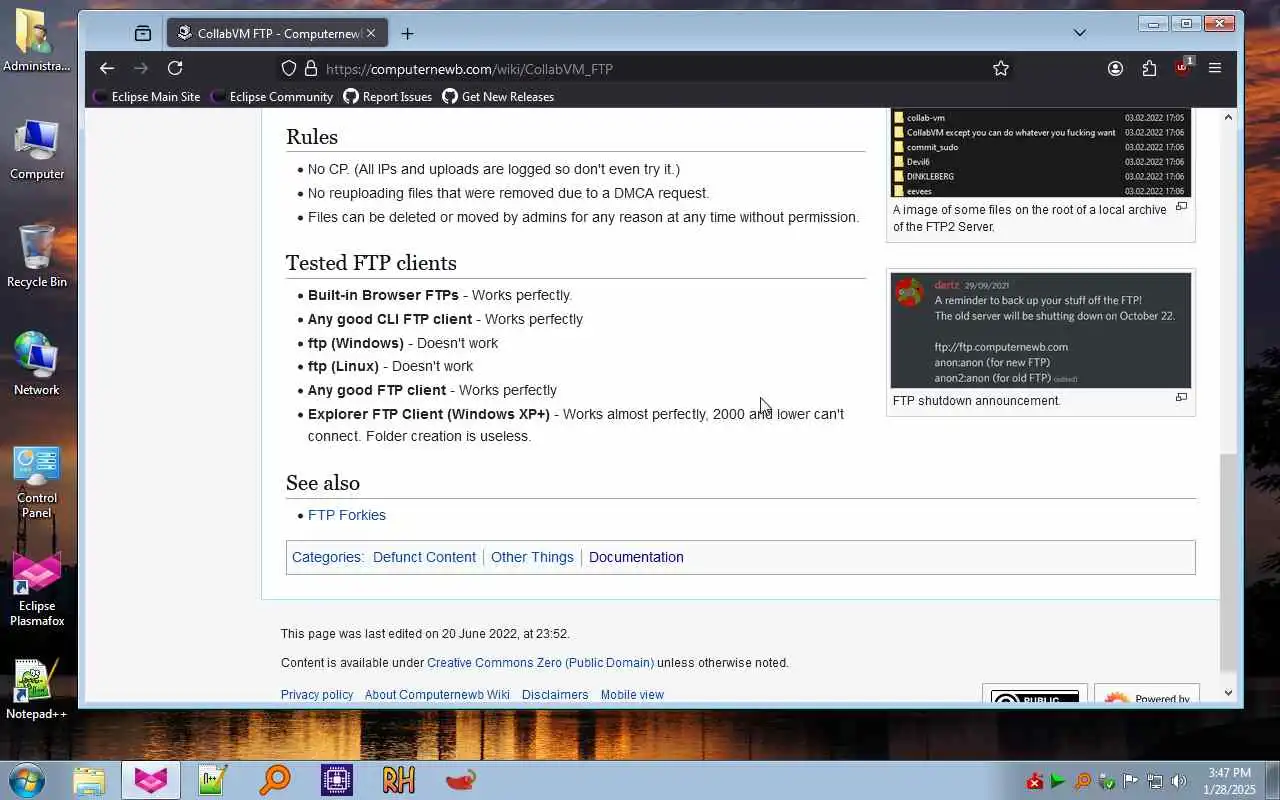Close the CollabVM FTP tab

371,33
